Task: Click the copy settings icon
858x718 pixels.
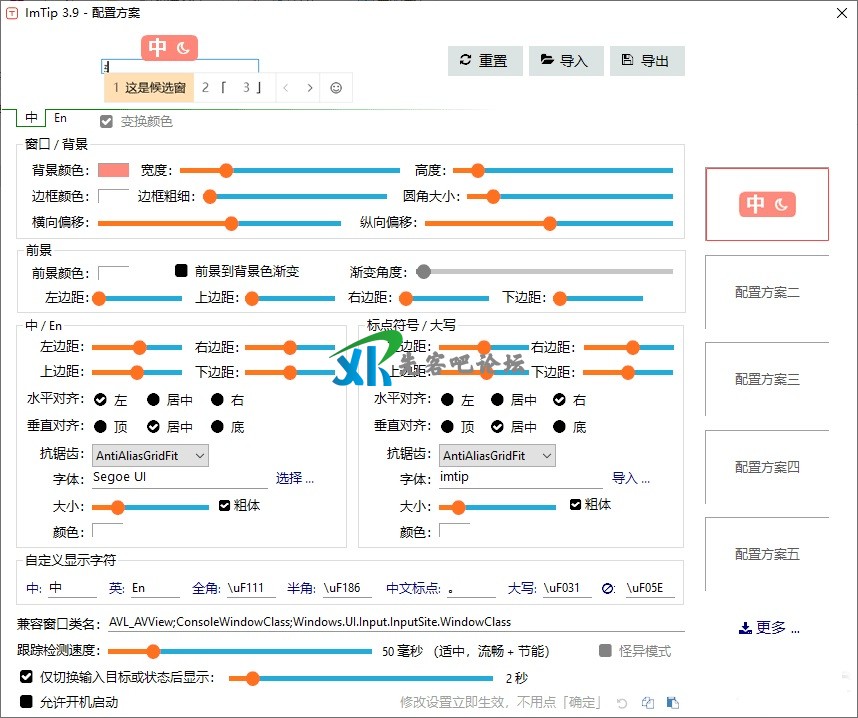Action: tap(648, 703)
